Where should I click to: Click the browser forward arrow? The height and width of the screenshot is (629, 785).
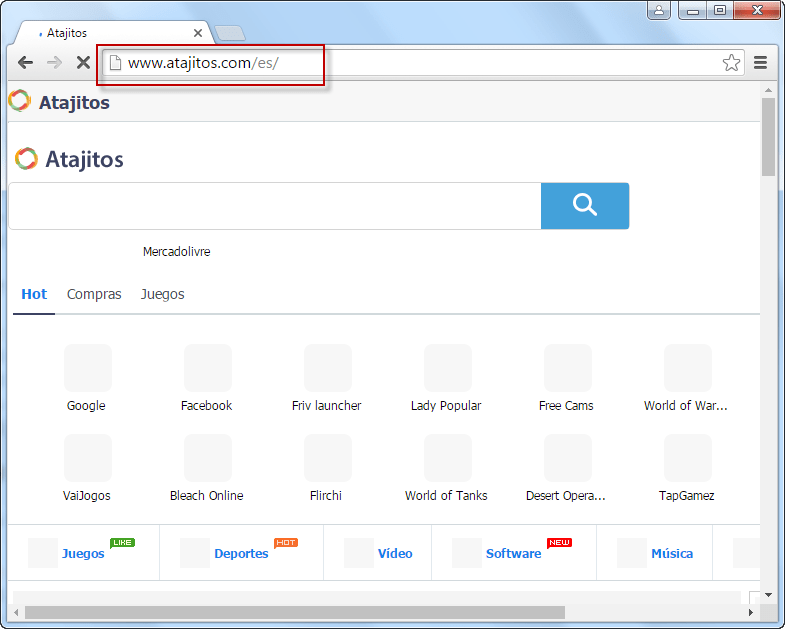pos(54,63)
